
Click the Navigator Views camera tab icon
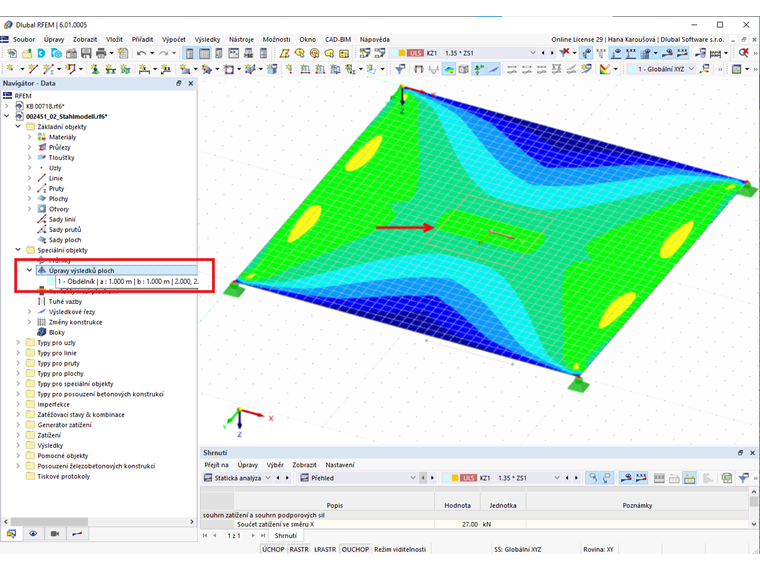[x=55, y=534]
